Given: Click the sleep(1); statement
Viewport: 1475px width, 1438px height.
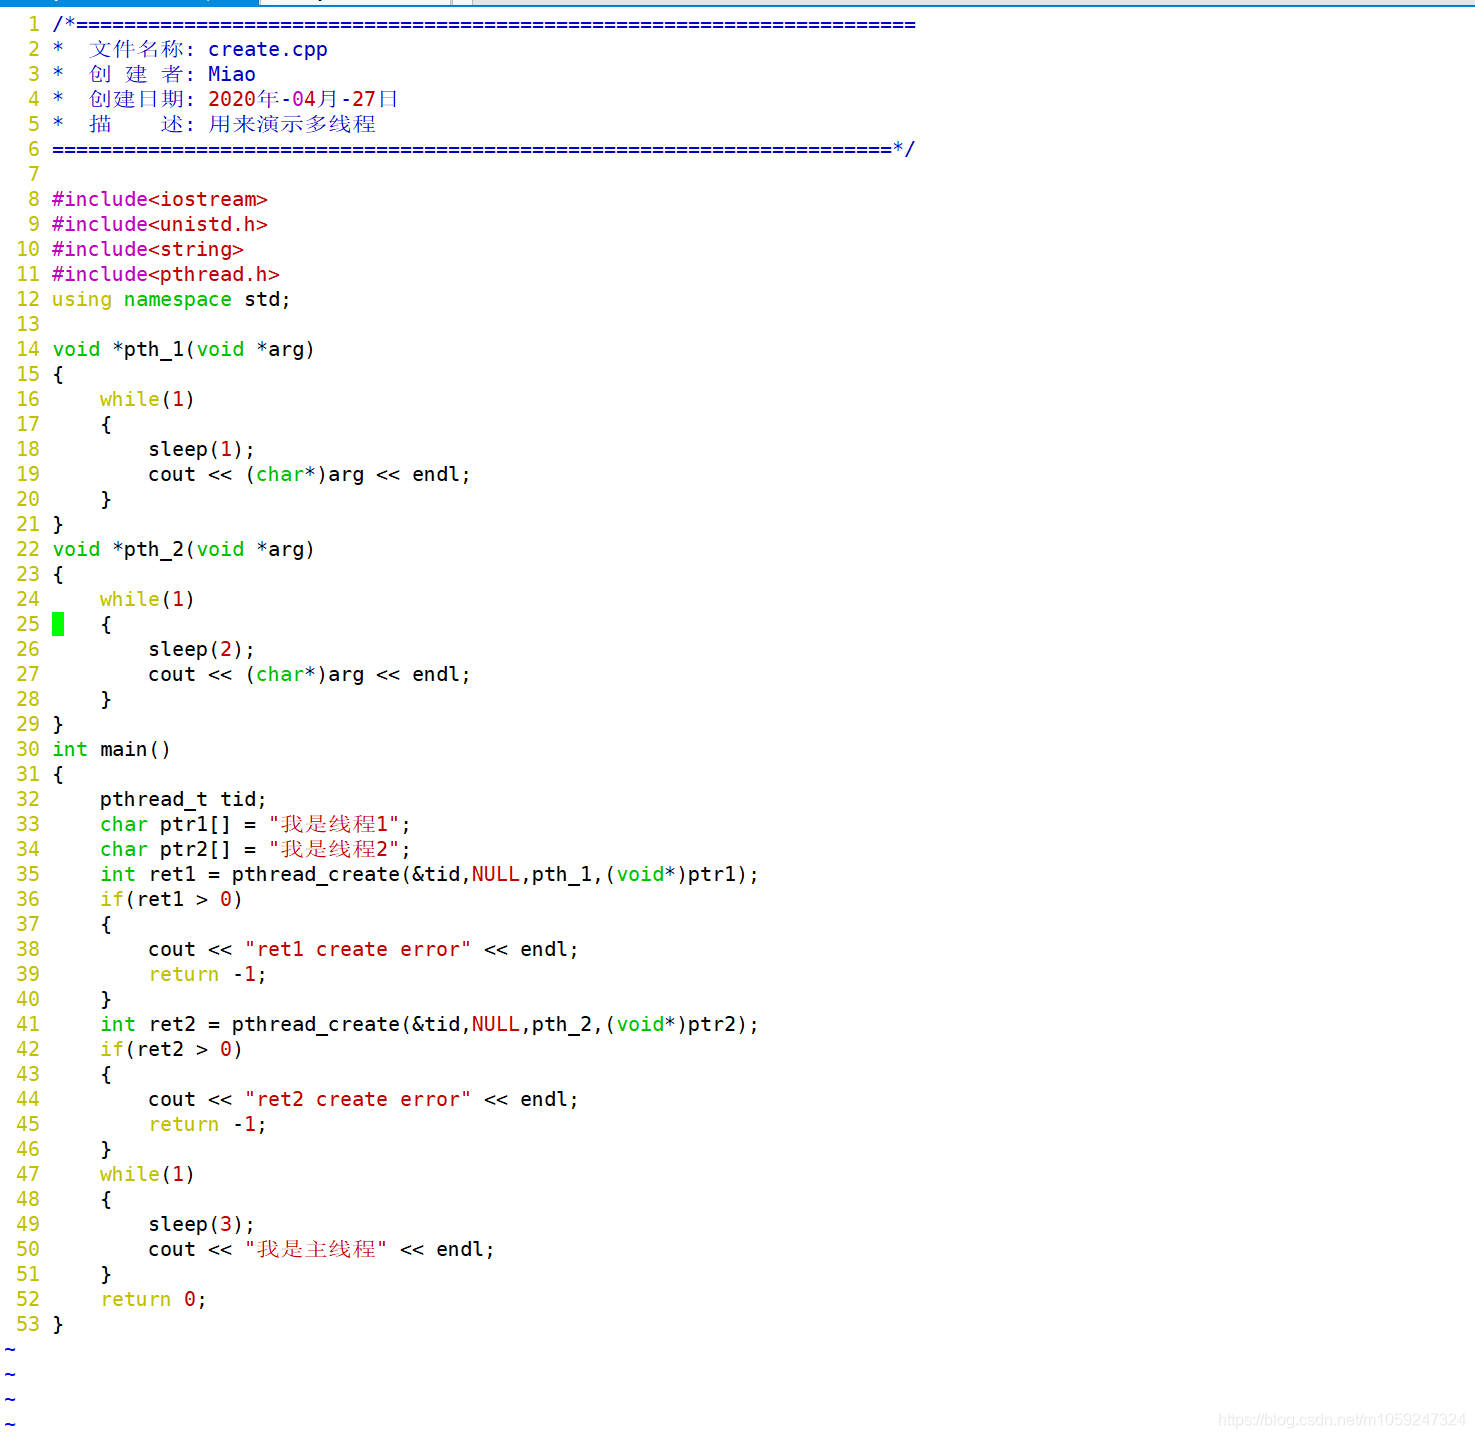Looking at the screenshot, I should (202, 449).
